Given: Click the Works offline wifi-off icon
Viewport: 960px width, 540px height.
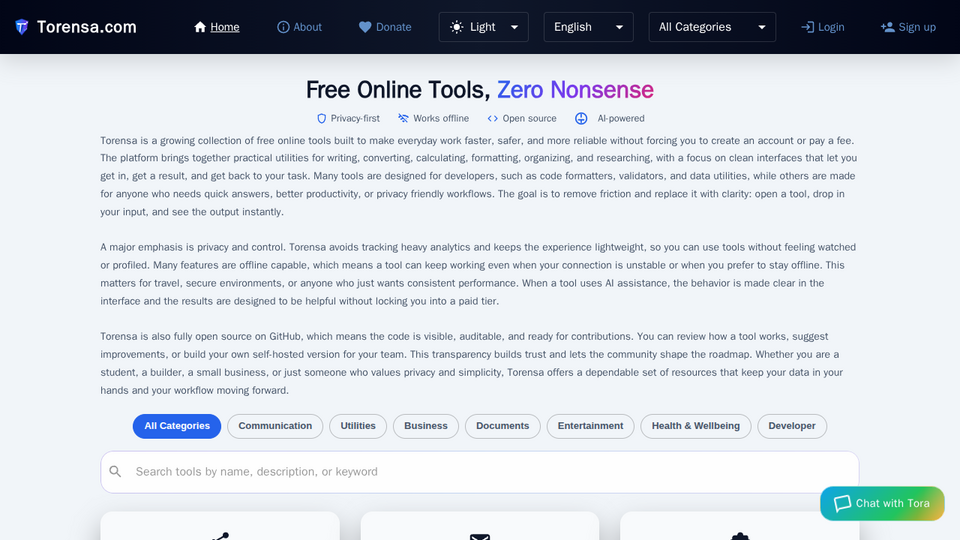Looking at the screenshot, I should coord(403,118).
